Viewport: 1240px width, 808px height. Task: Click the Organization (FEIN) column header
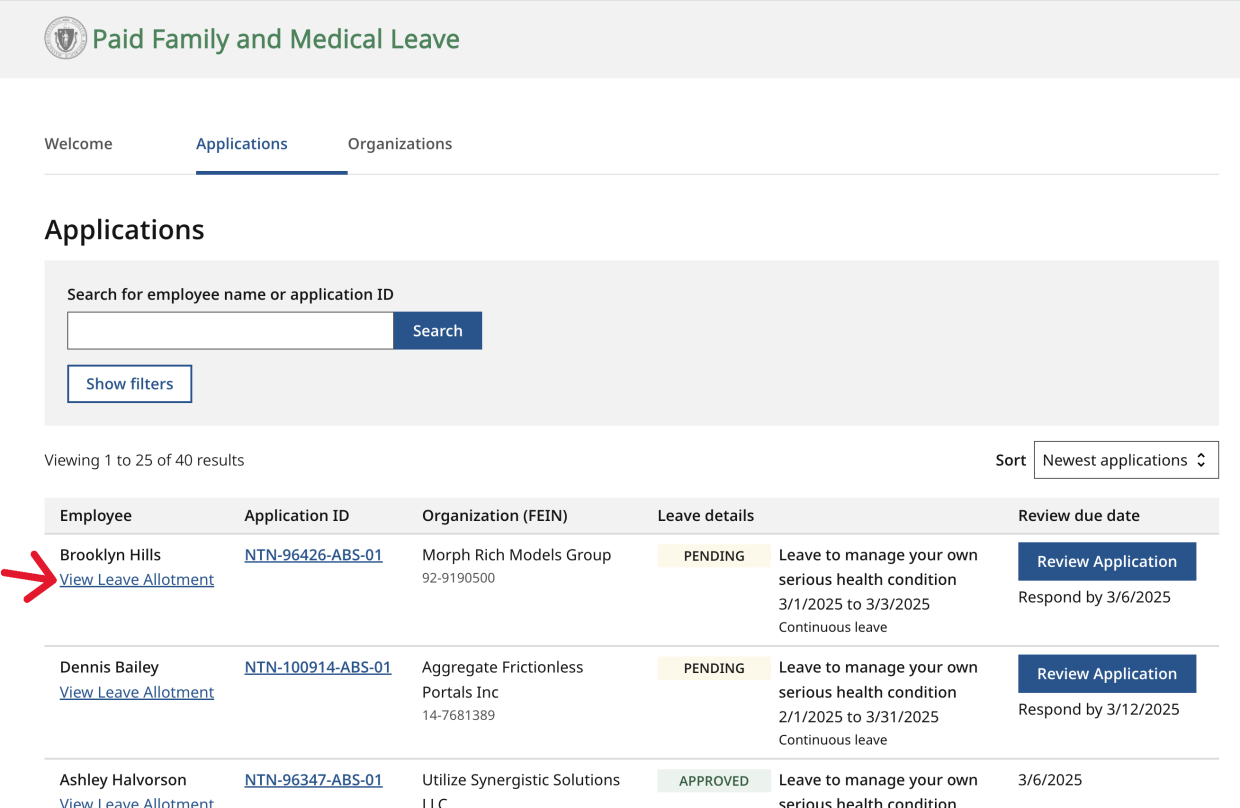point(495,516)
